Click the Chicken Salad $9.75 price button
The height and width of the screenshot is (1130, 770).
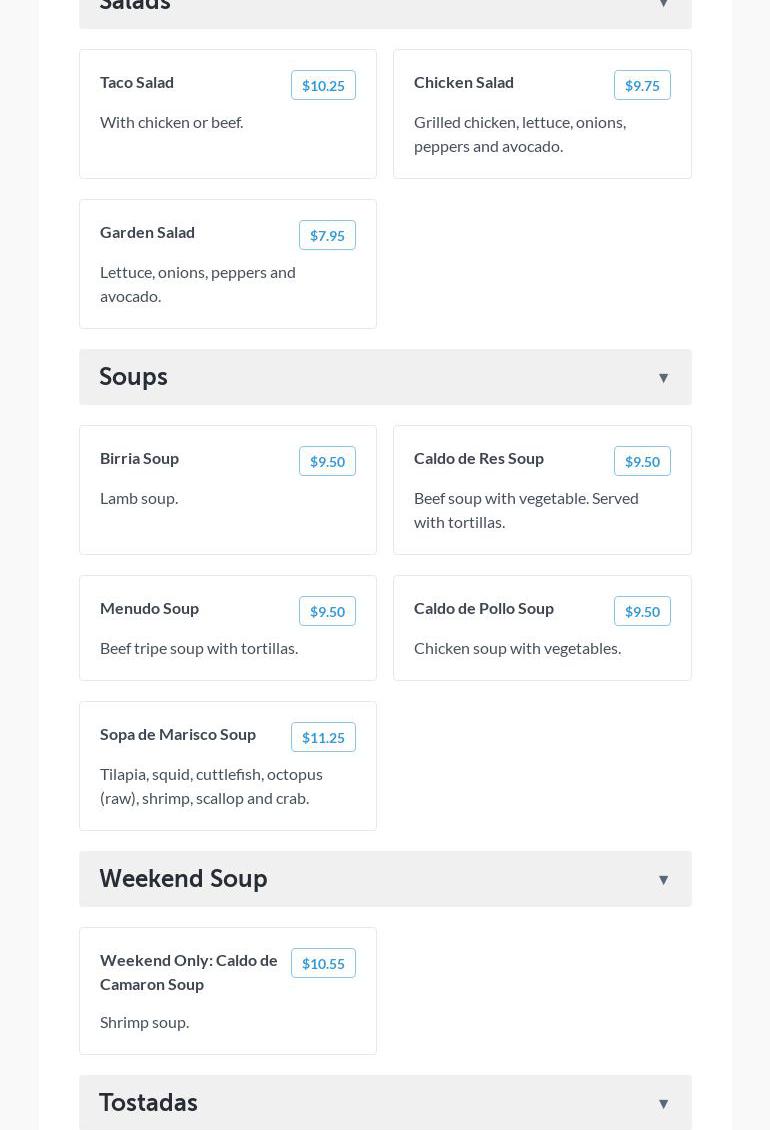pos(642,85)
